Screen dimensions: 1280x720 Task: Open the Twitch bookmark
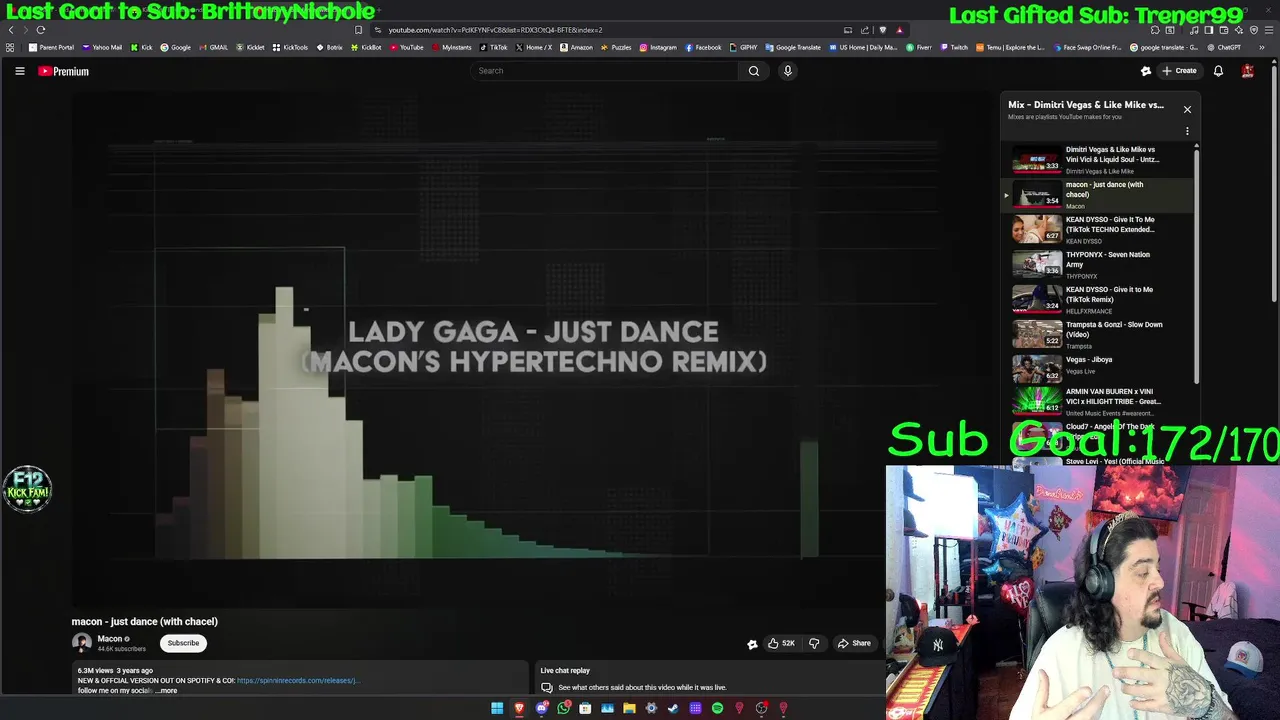(954, 47)
